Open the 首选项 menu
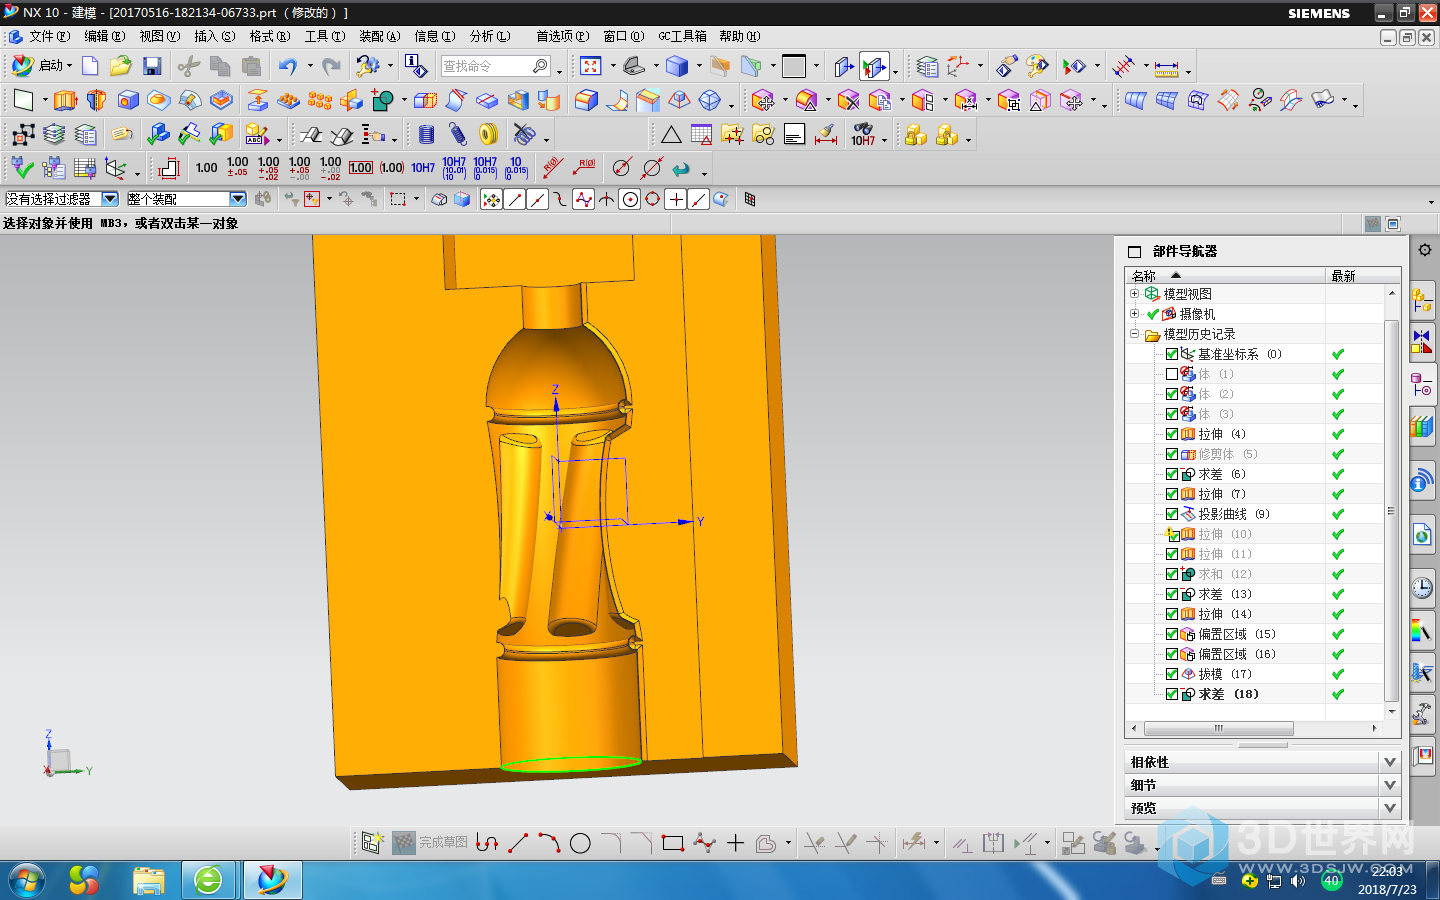This screenshot has height=900, width=1440. tap(562, 36)
